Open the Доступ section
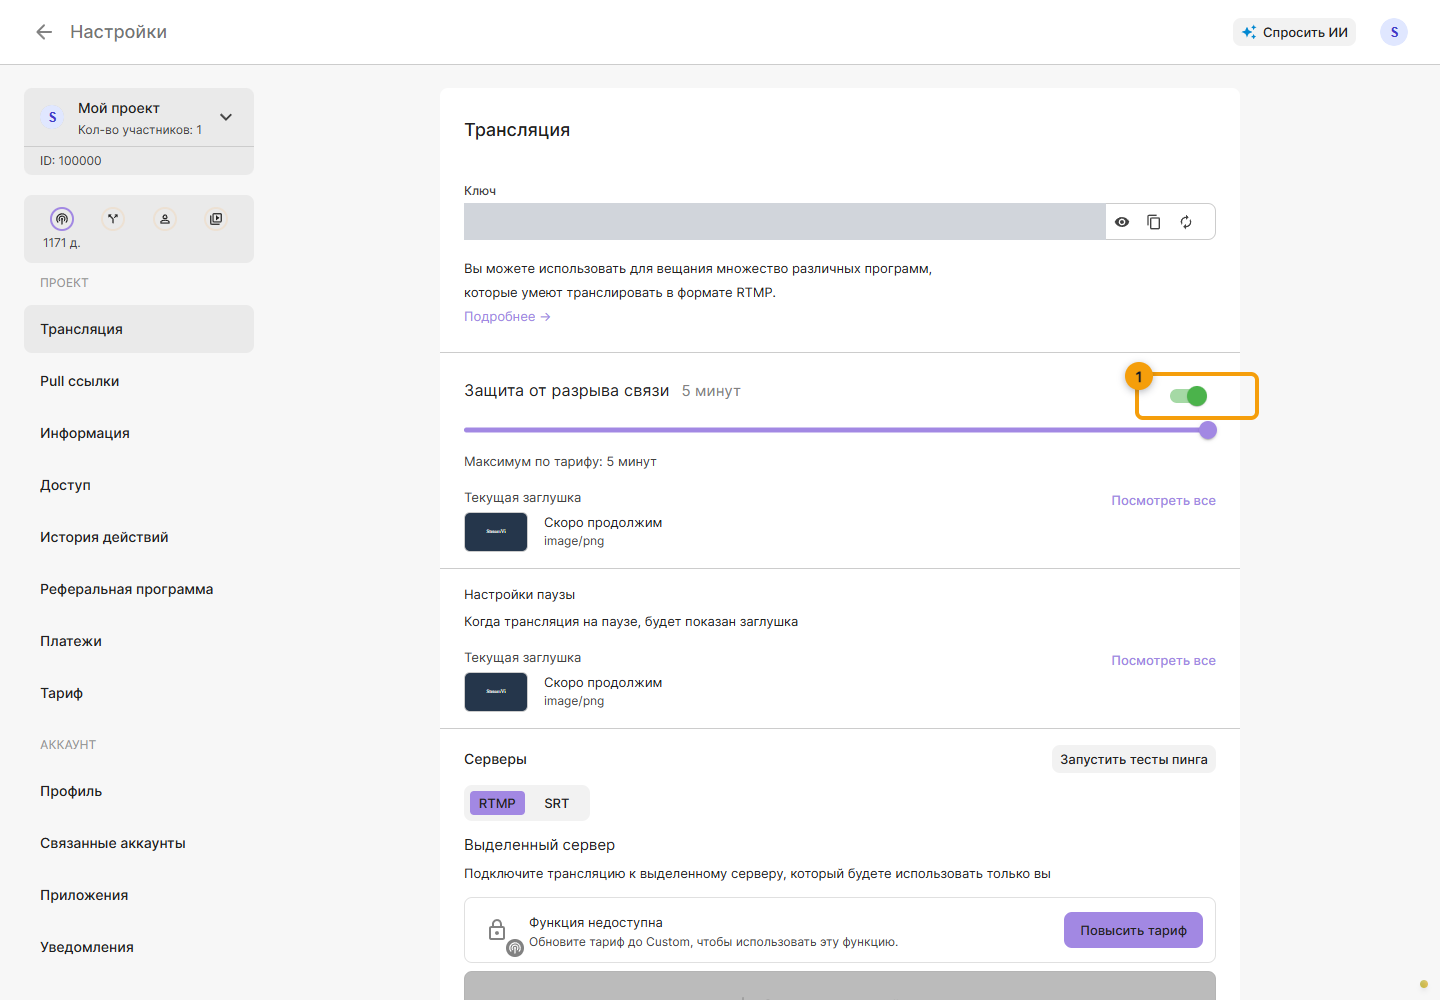The image size is (1440, 1000). coord(139,485)
